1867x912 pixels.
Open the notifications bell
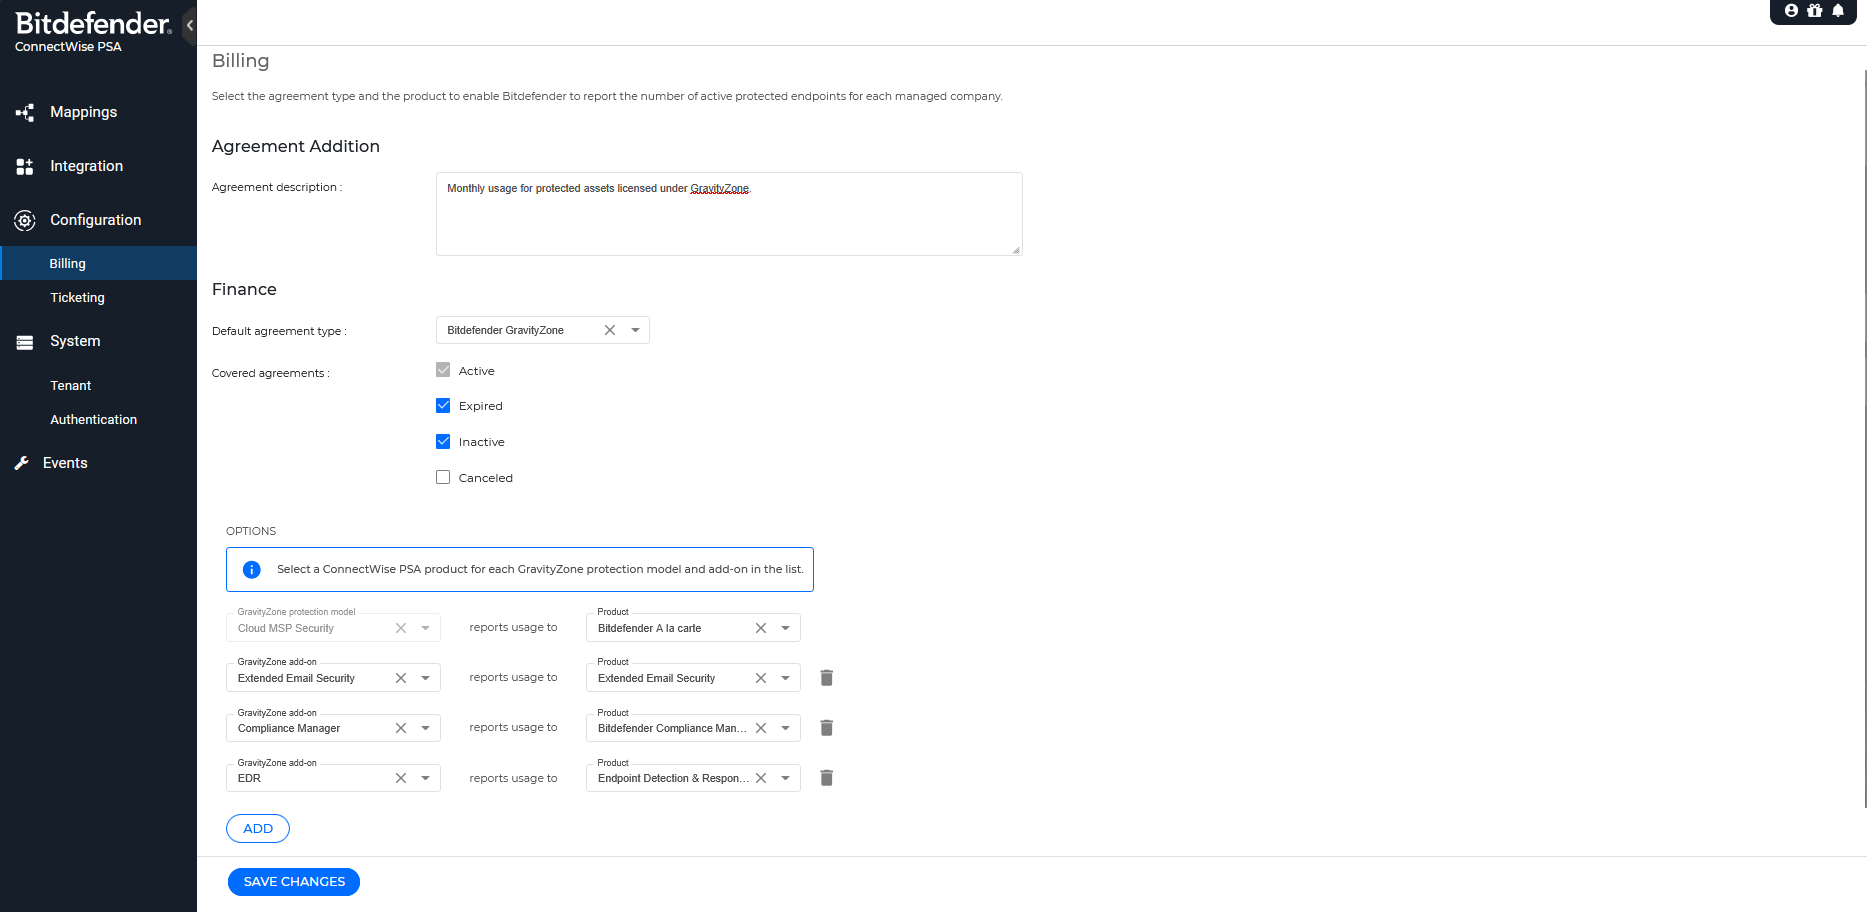(x=1838, y=11)
